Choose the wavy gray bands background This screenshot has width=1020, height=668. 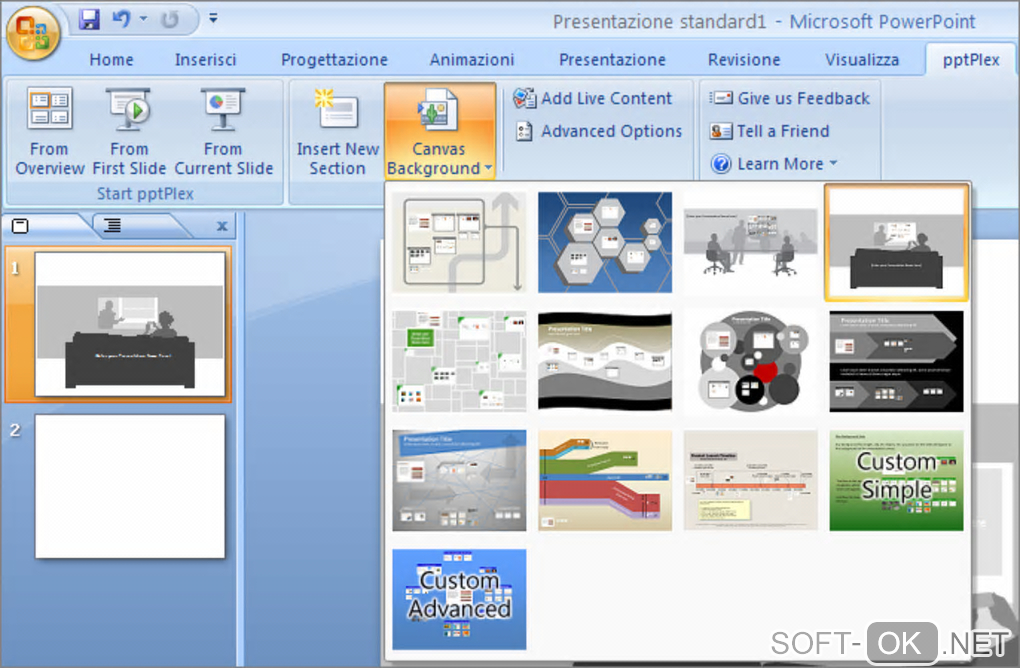click(x=605, y=361)
